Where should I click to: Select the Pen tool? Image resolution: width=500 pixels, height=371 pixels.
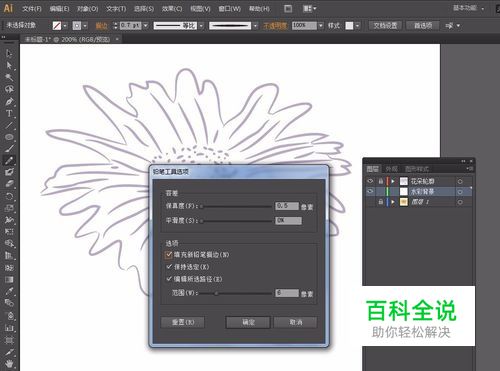pos(9,101)
